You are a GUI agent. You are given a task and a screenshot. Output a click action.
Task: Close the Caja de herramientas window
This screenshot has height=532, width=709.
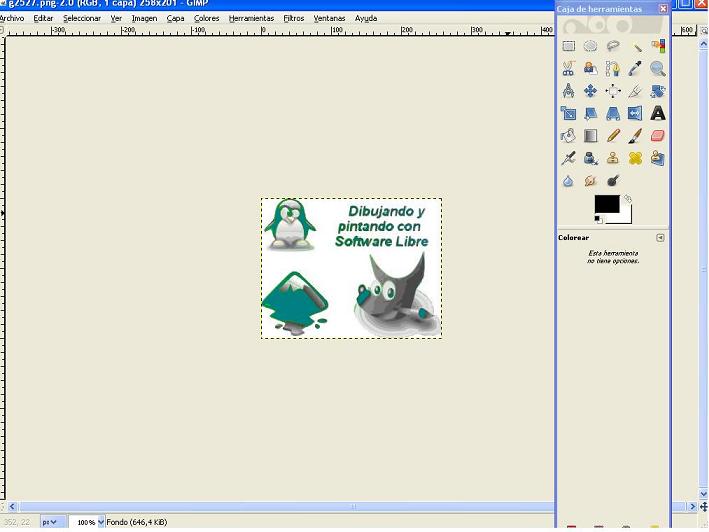click(663, 9)
